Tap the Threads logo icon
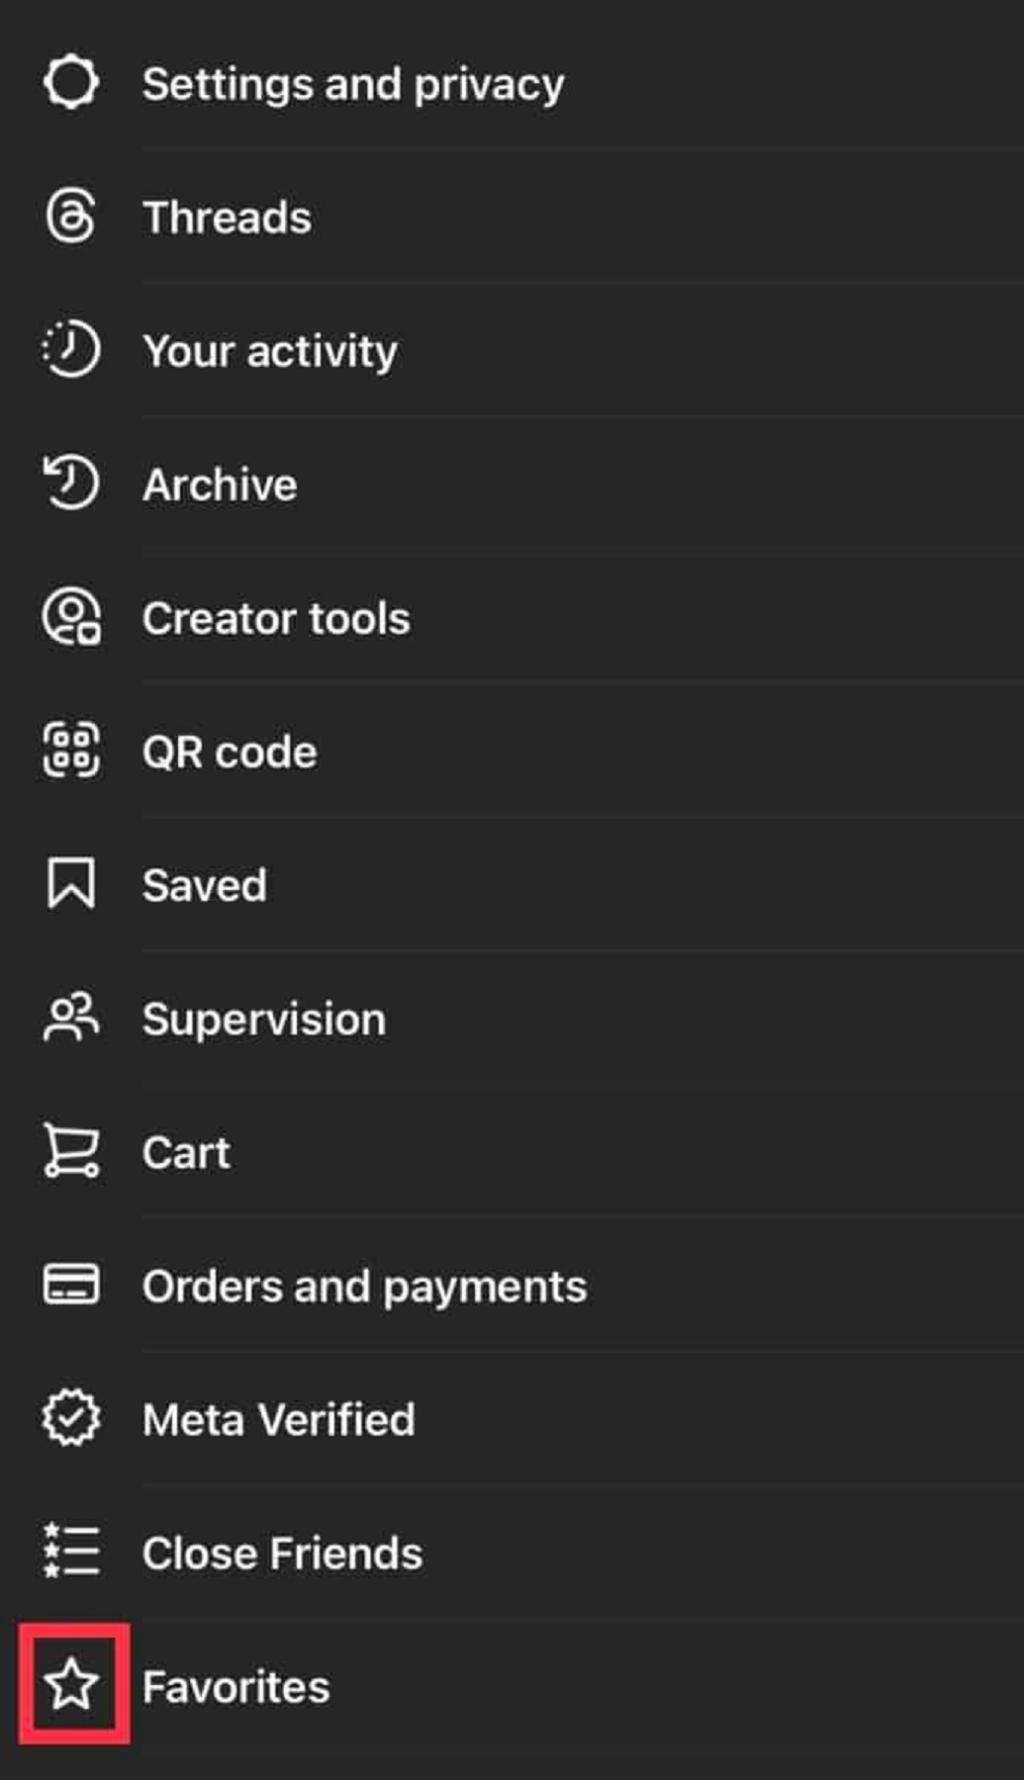 tap(71, 216)
